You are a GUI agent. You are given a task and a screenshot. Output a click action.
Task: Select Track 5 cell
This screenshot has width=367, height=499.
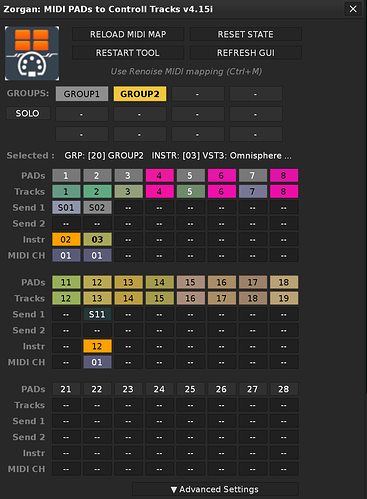(190, 192)
